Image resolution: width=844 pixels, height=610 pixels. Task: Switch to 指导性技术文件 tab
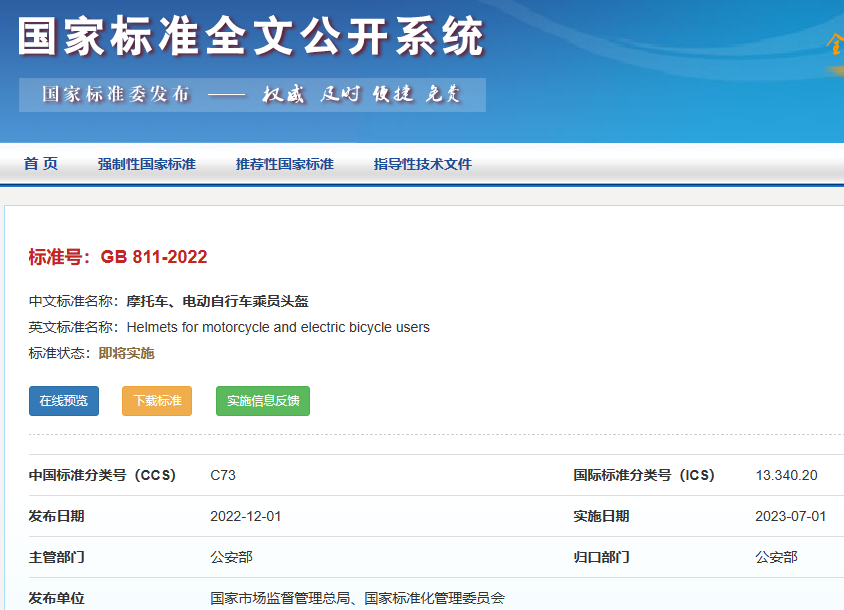pyautogui.click(x=422, y=164)
